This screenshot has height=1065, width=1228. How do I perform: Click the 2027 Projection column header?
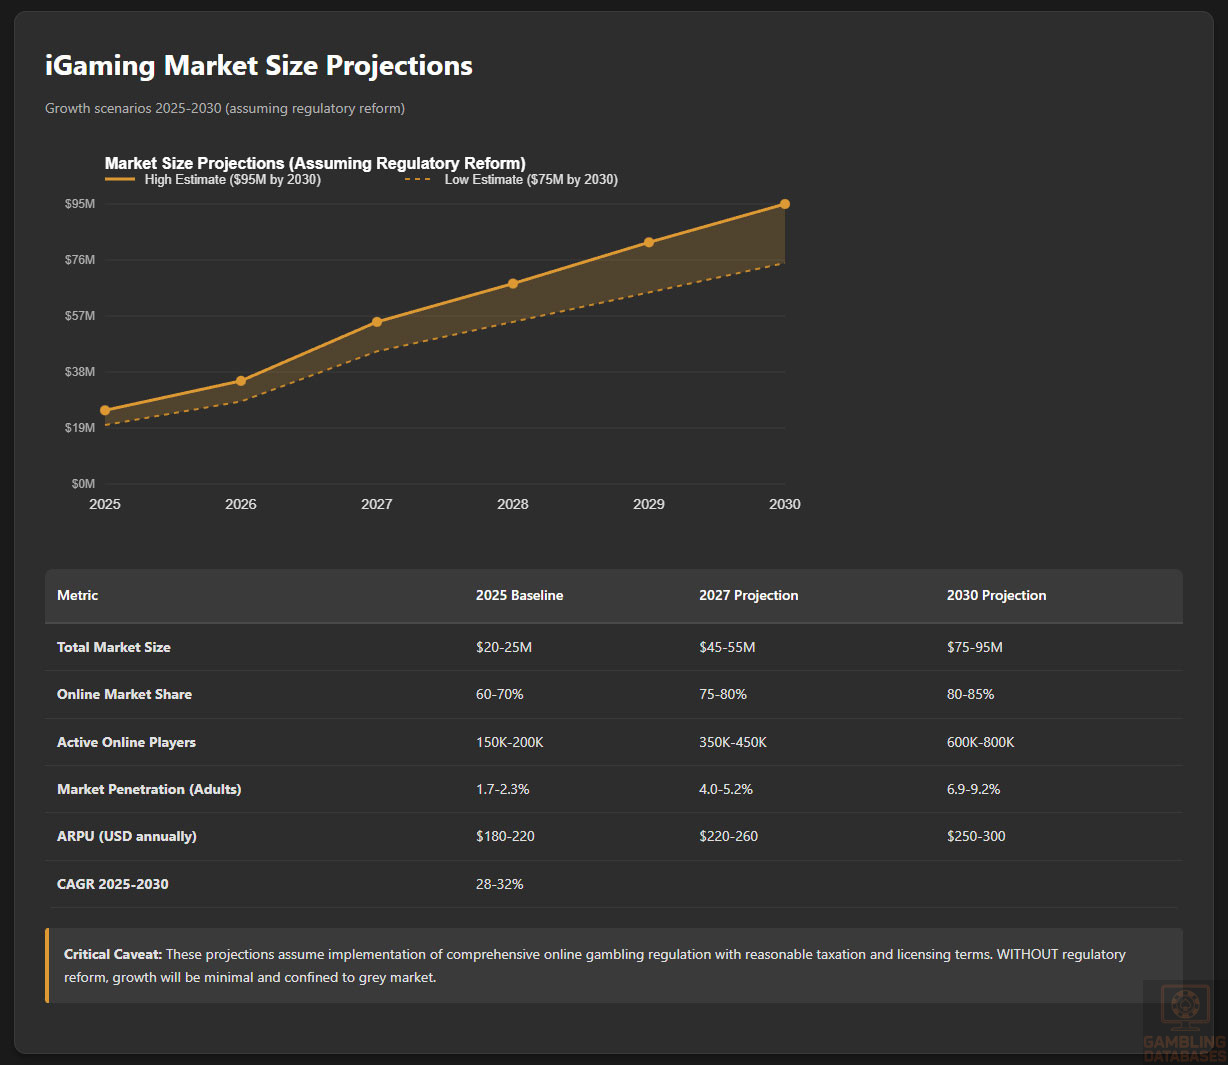[748, 596]
